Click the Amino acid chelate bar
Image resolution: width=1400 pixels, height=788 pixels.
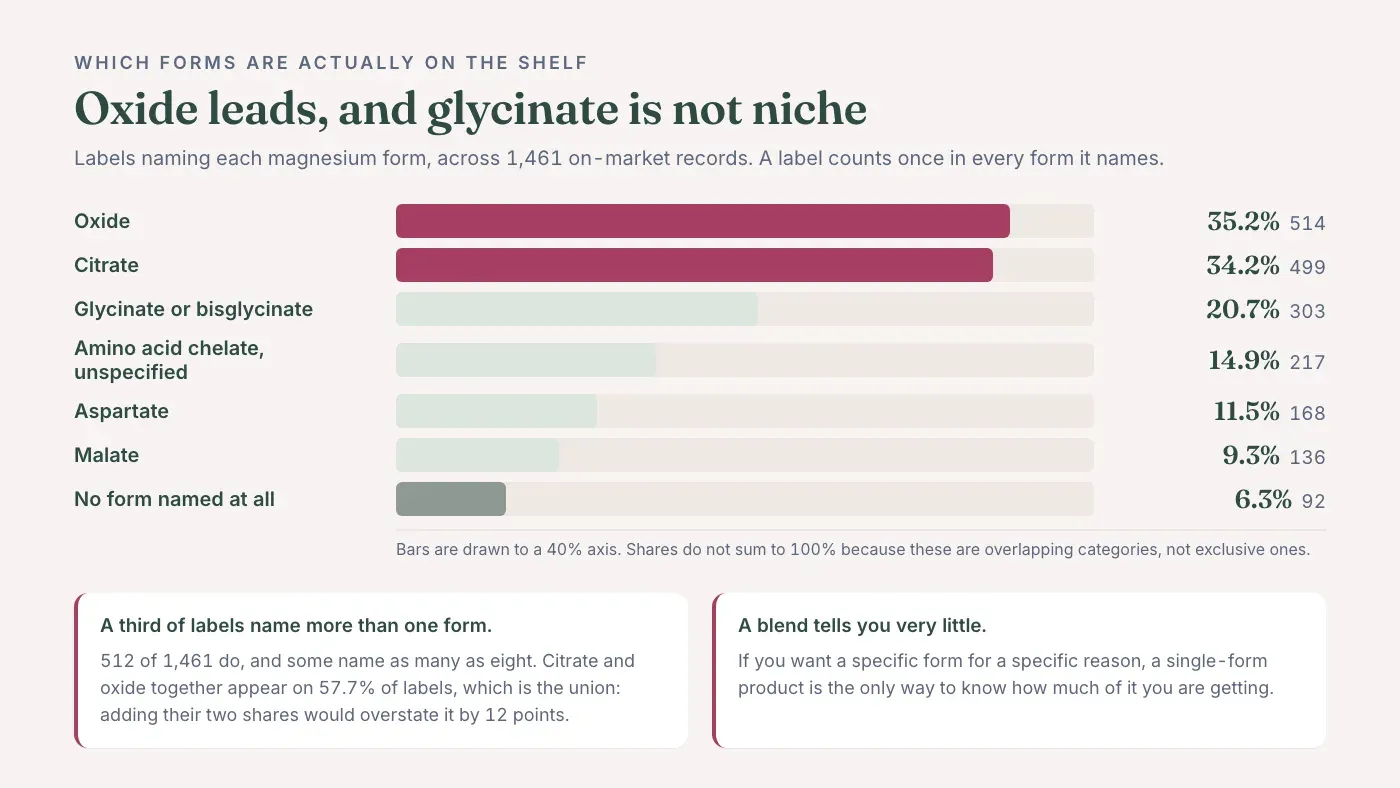pyautogui.click(x=526, y=360)
